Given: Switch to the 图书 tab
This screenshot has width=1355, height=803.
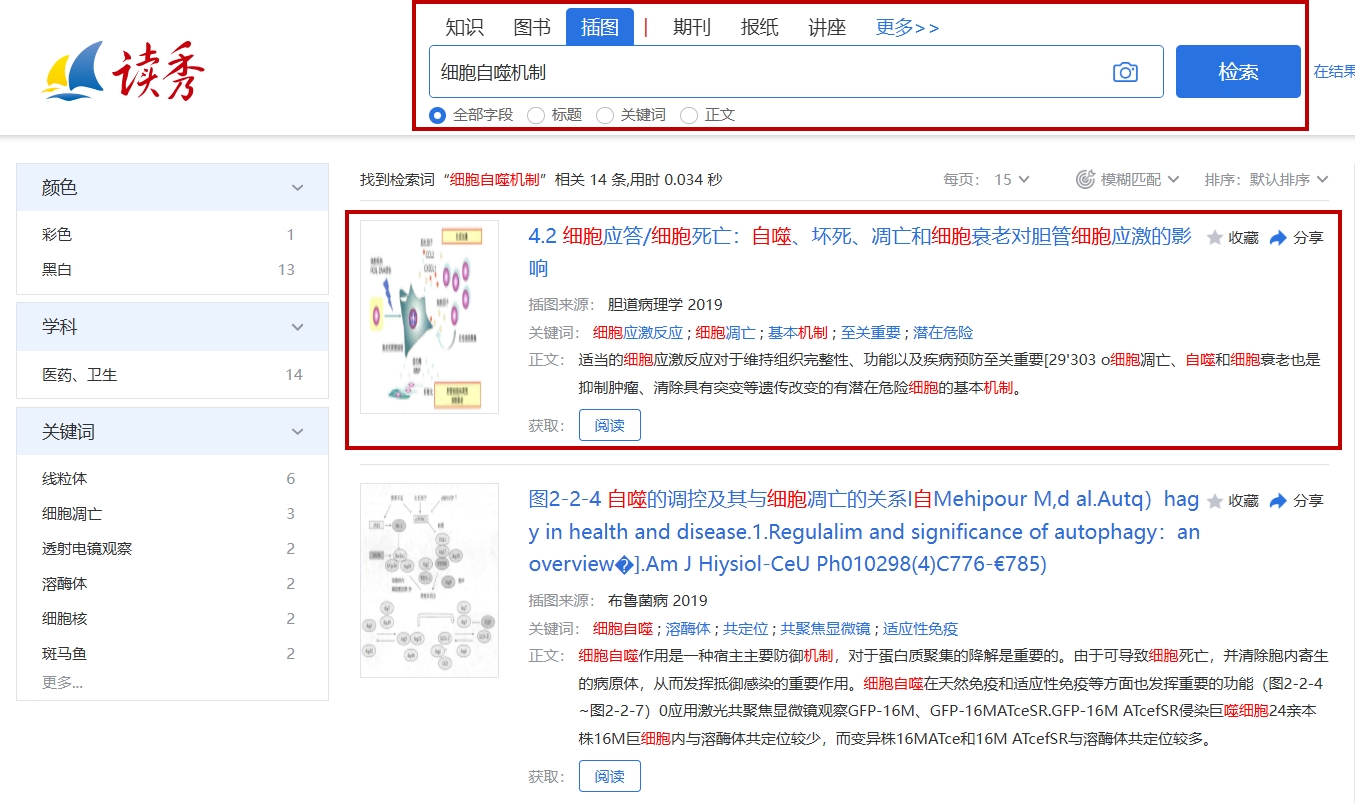Looking at the screenshot, I should coord(532,27).
